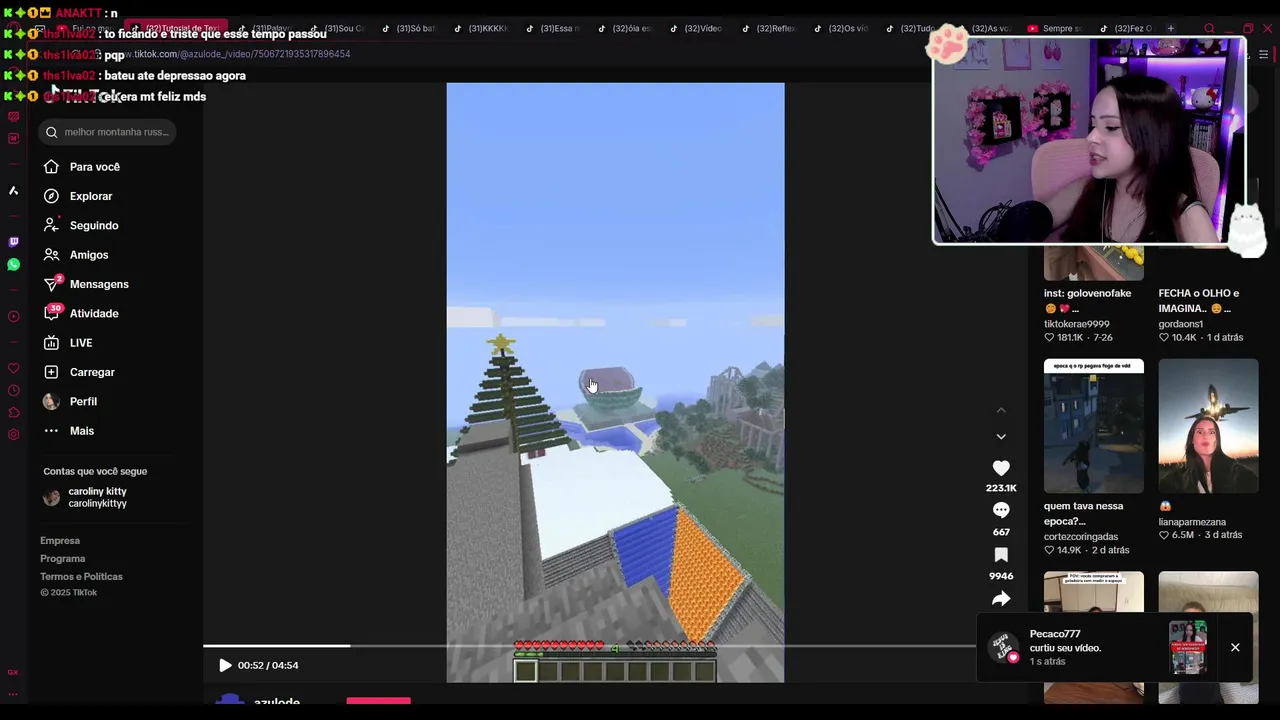Dismiss the Pecaco777 notification toast
1280x720 pixels.
1235,648
